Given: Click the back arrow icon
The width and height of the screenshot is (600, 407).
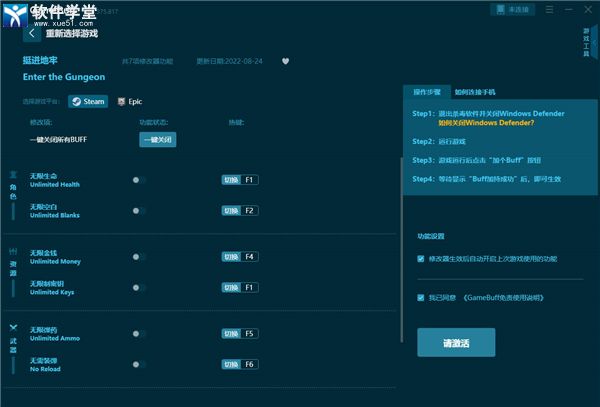Looking at the screenshot, I should (33, 33).
